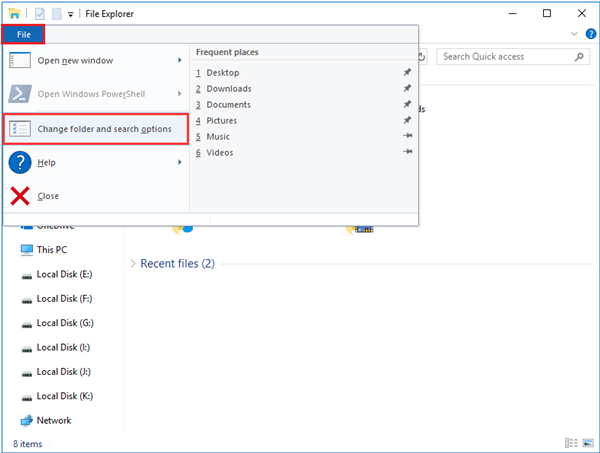Click Close in the File menu

point(96,196)
